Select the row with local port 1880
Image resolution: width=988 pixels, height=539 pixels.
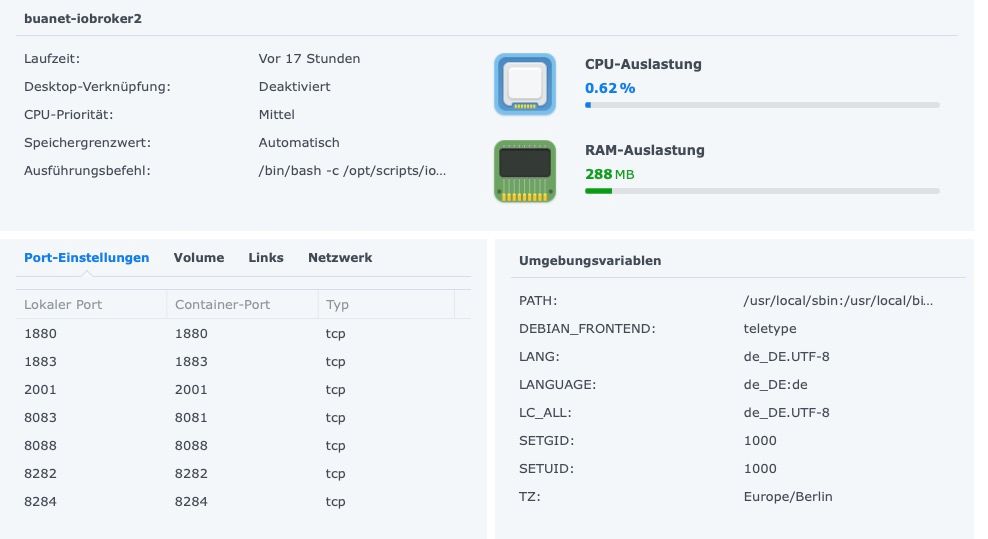point(243,333)
